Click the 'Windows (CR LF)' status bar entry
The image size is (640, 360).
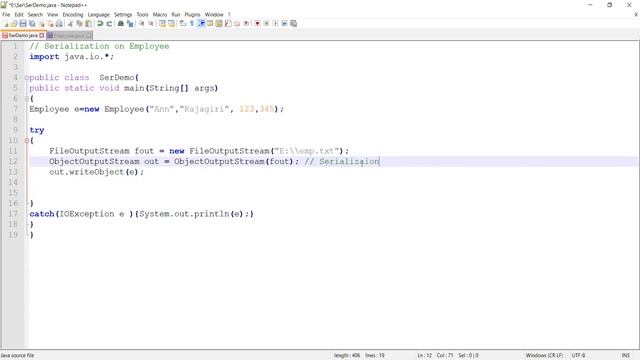click(x=544, y=356)
